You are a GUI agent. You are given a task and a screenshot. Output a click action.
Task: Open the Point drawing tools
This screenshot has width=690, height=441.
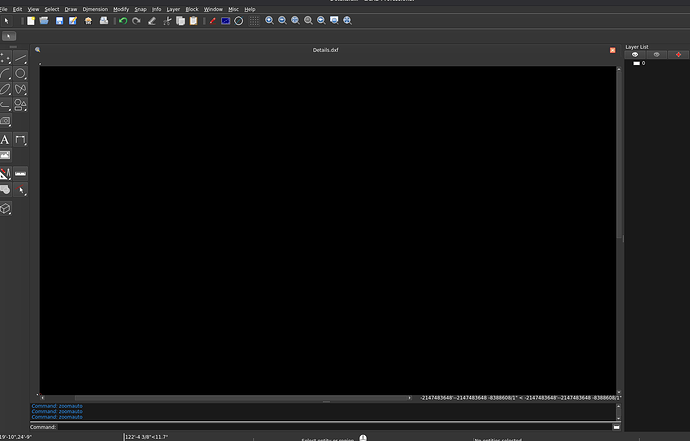tap(5, 58)
